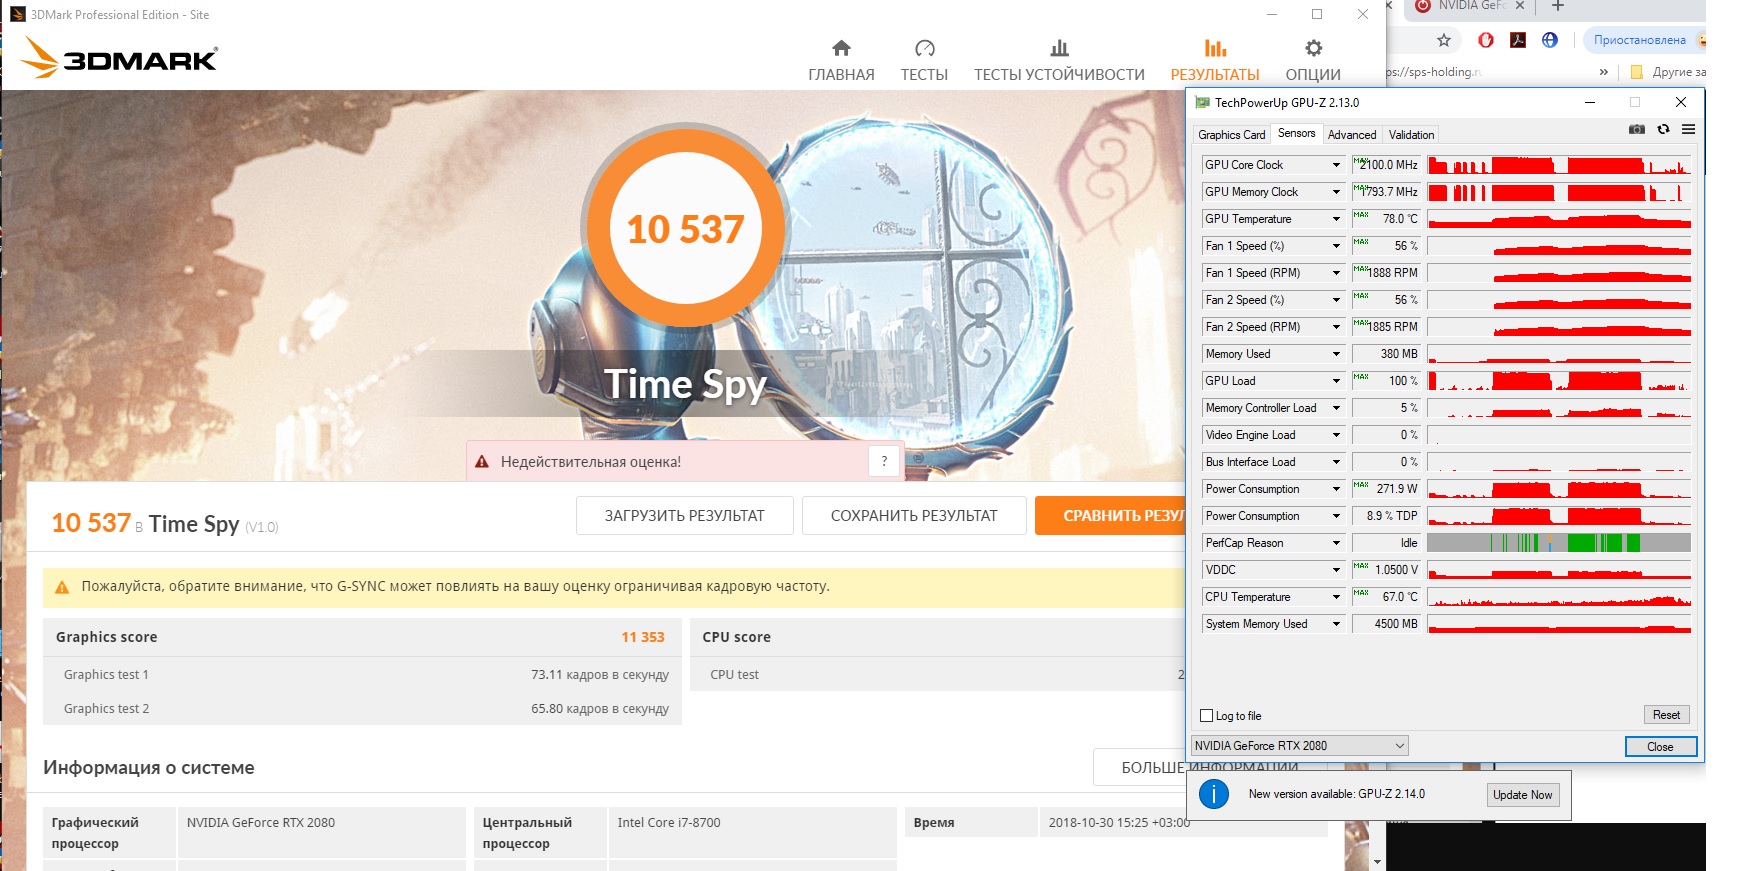The image size is (1744, 871).
Task: Show hidden bookmarks with the » chevron
Action: click(1604, 72)
